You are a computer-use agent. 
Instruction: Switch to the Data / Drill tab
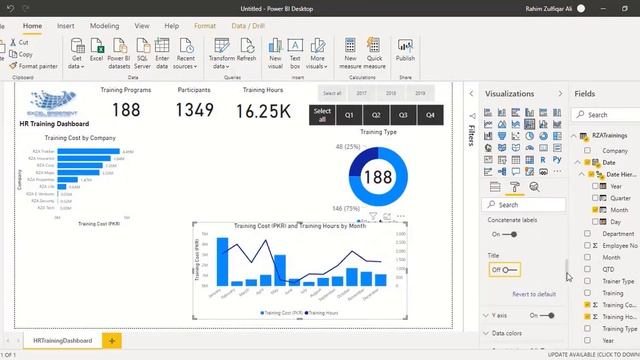248,26
